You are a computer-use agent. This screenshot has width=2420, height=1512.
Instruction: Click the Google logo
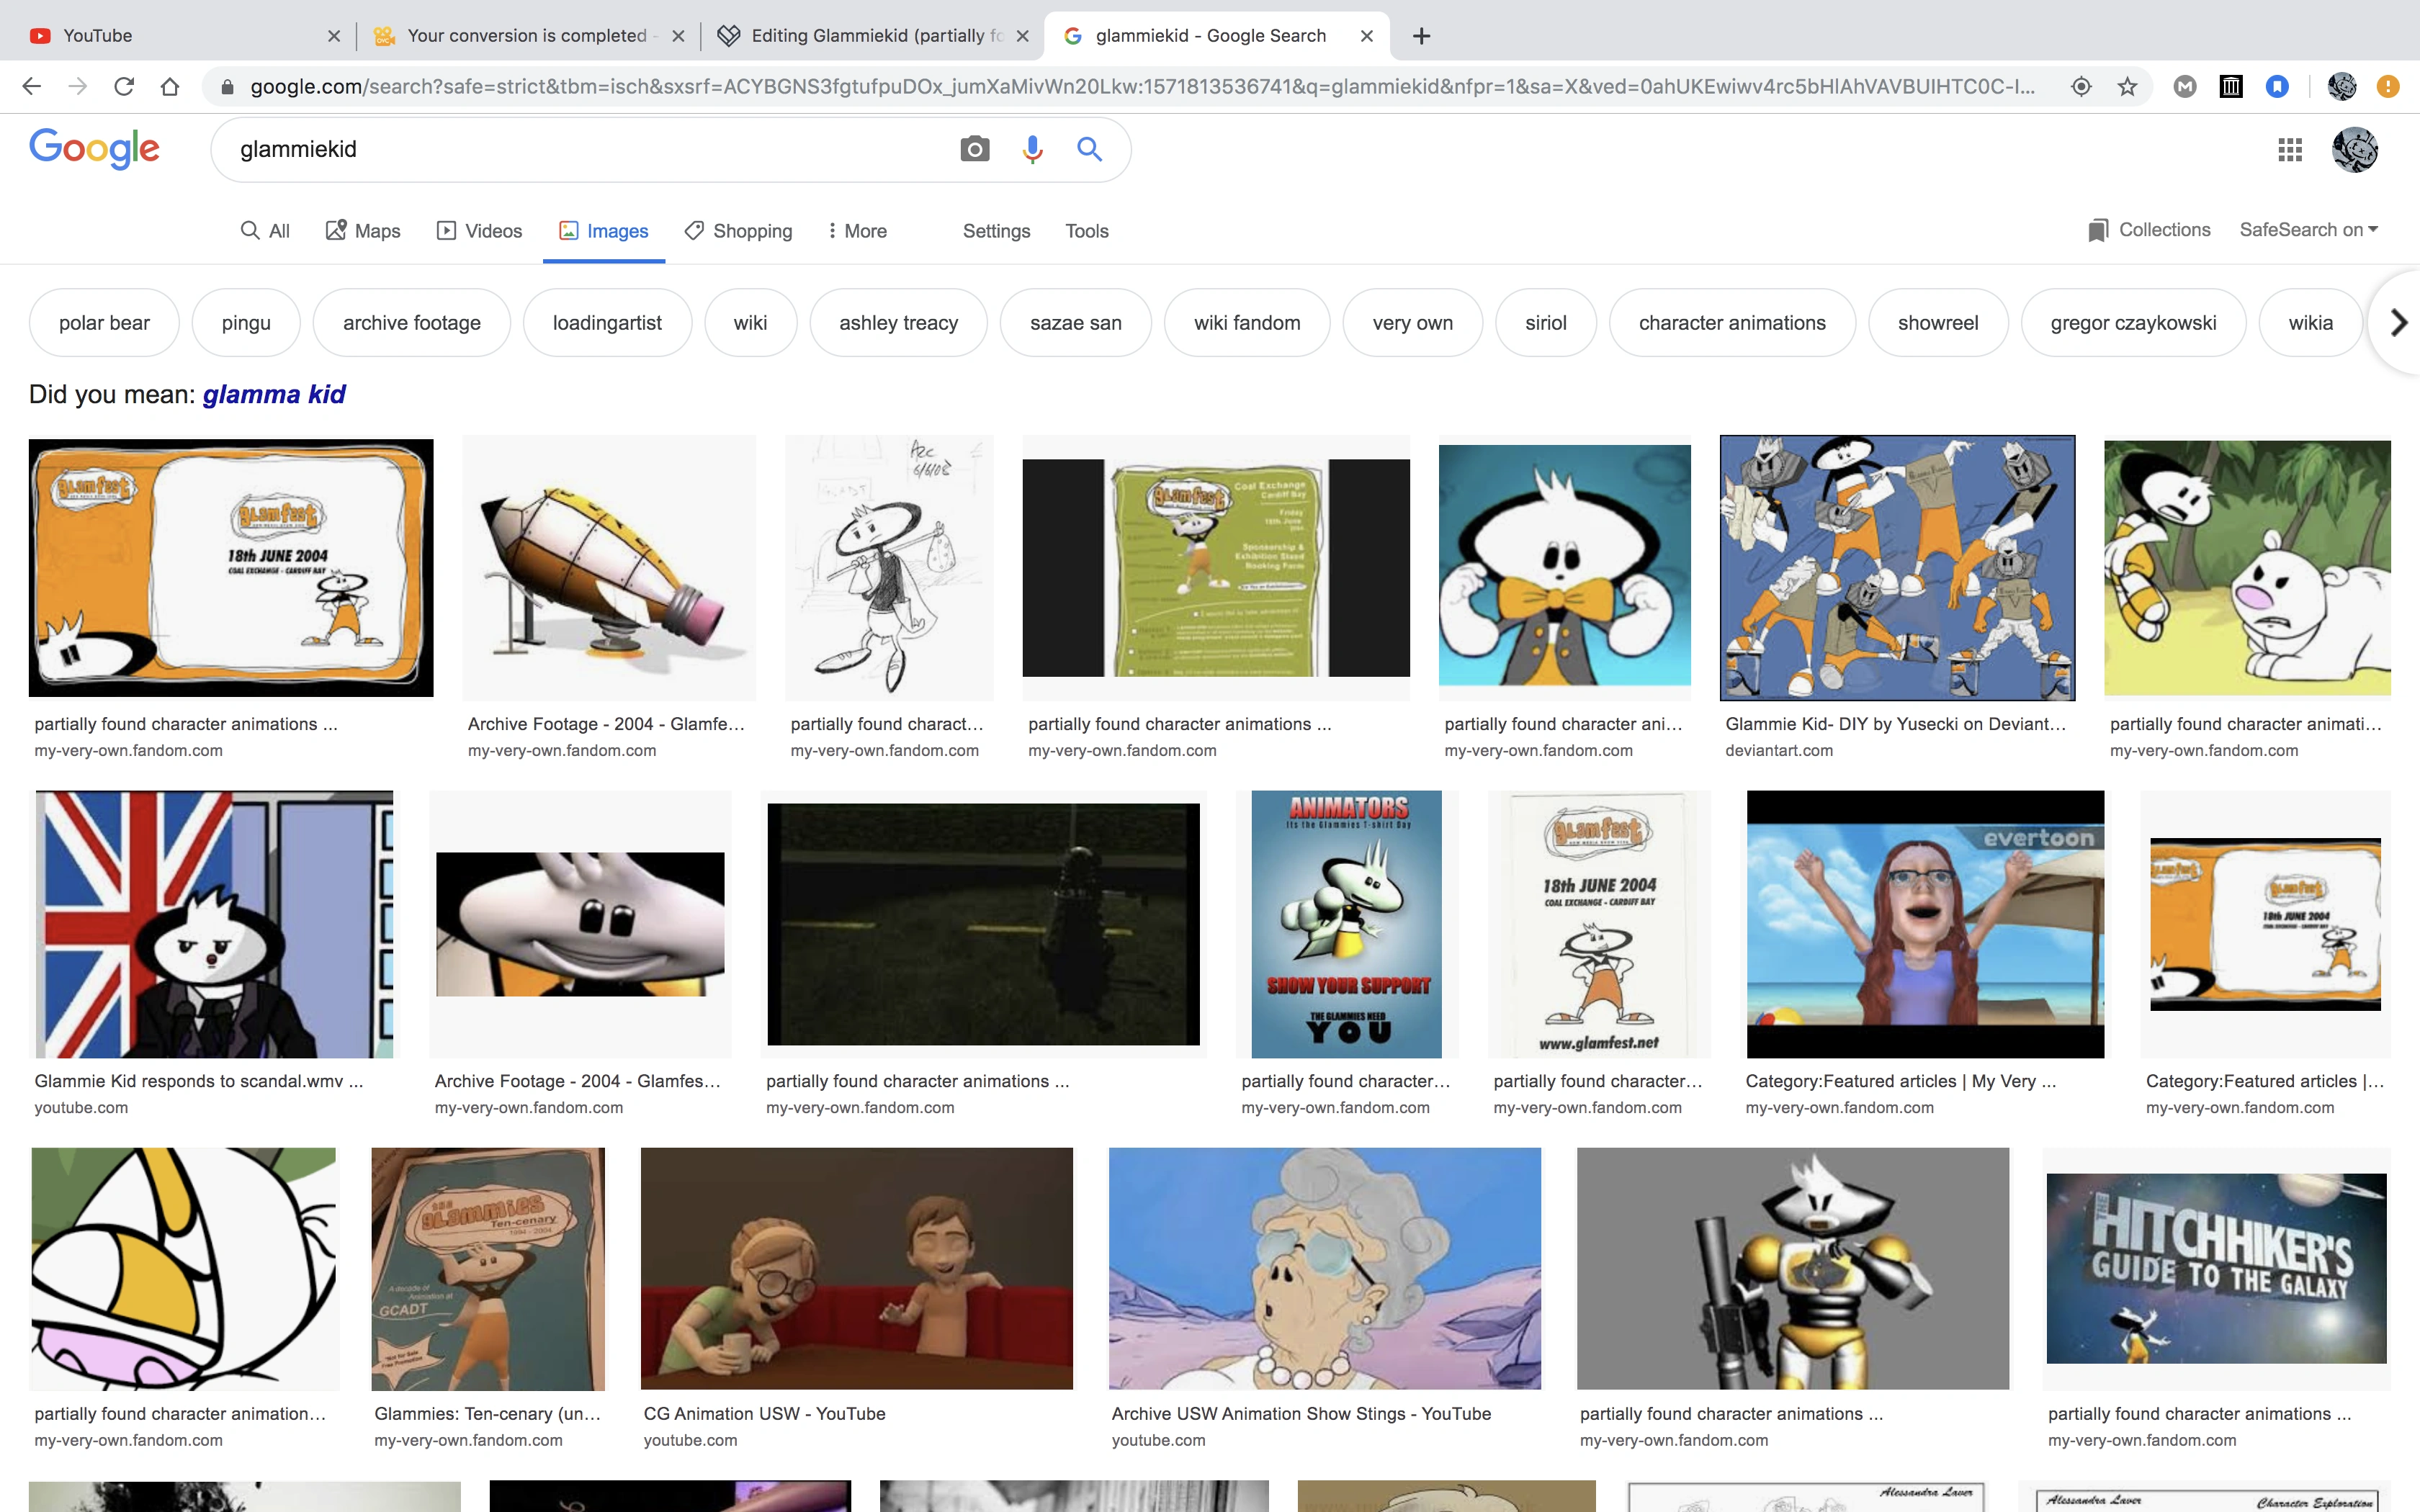point(94,149)
